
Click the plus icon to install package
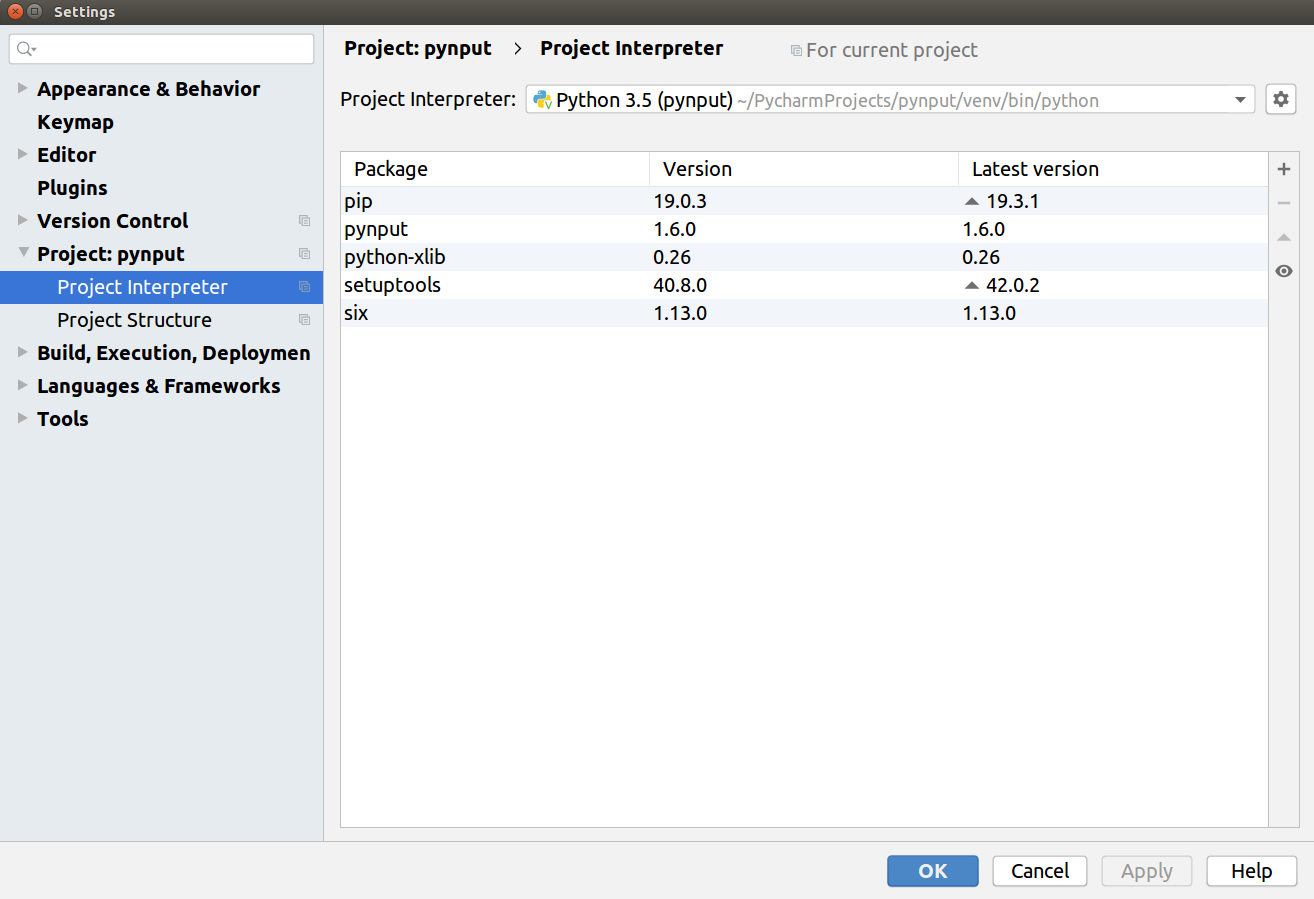[x=1284, y=170]
